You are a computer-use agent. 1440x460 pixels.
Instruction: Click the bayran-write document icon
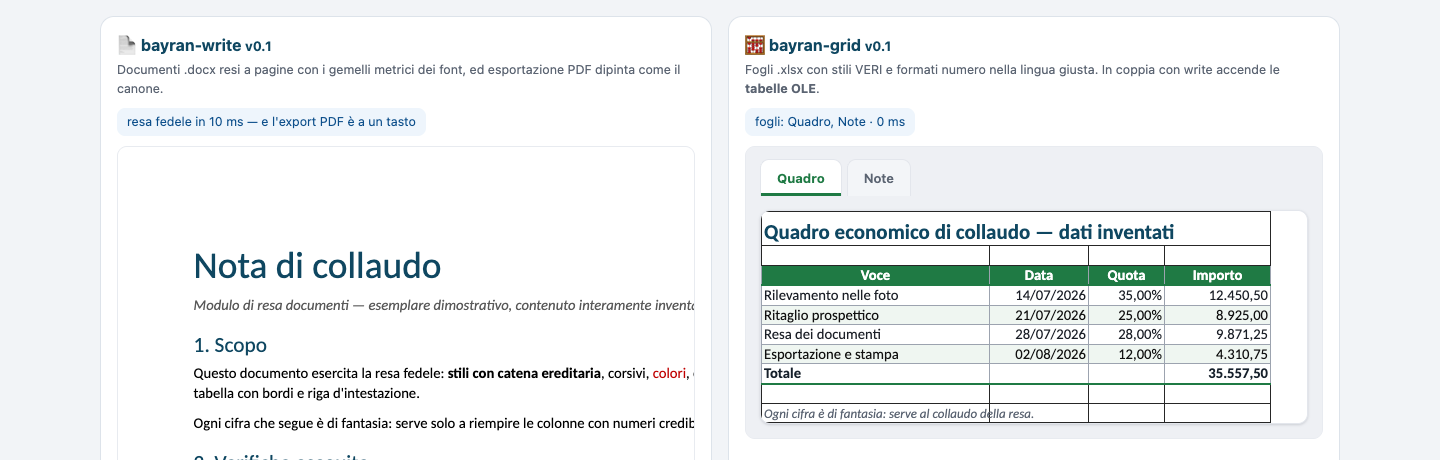point(126,45)
